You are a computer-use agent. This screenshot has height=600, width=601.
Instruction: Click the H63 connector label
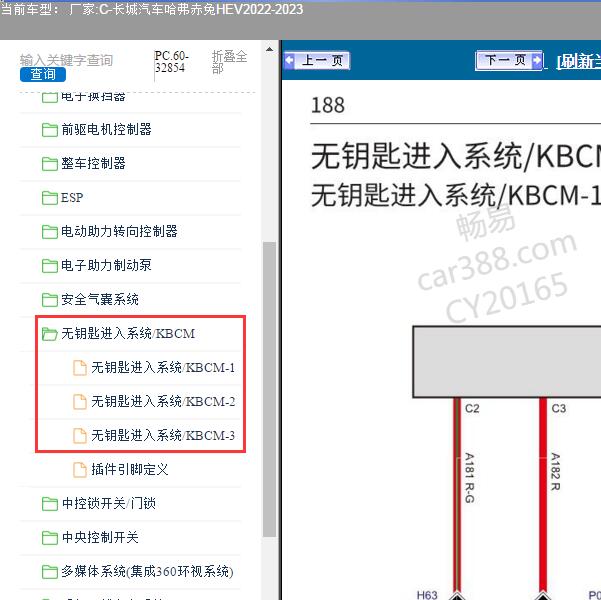tap(427, 595)
